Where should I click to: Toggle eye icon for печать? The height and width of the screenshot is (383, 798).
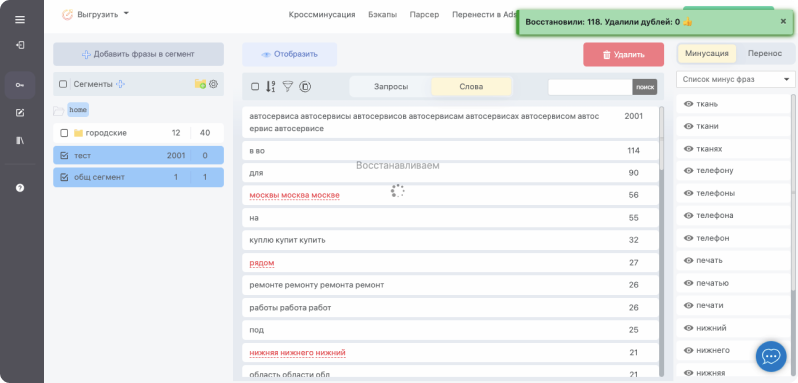click(x=689, y=260)
